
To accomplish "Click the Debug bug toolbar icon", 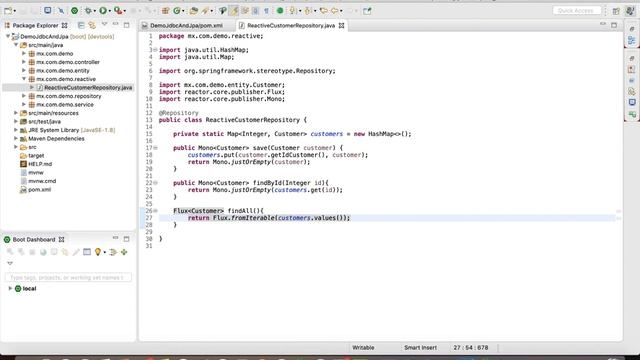I will 88,11.
